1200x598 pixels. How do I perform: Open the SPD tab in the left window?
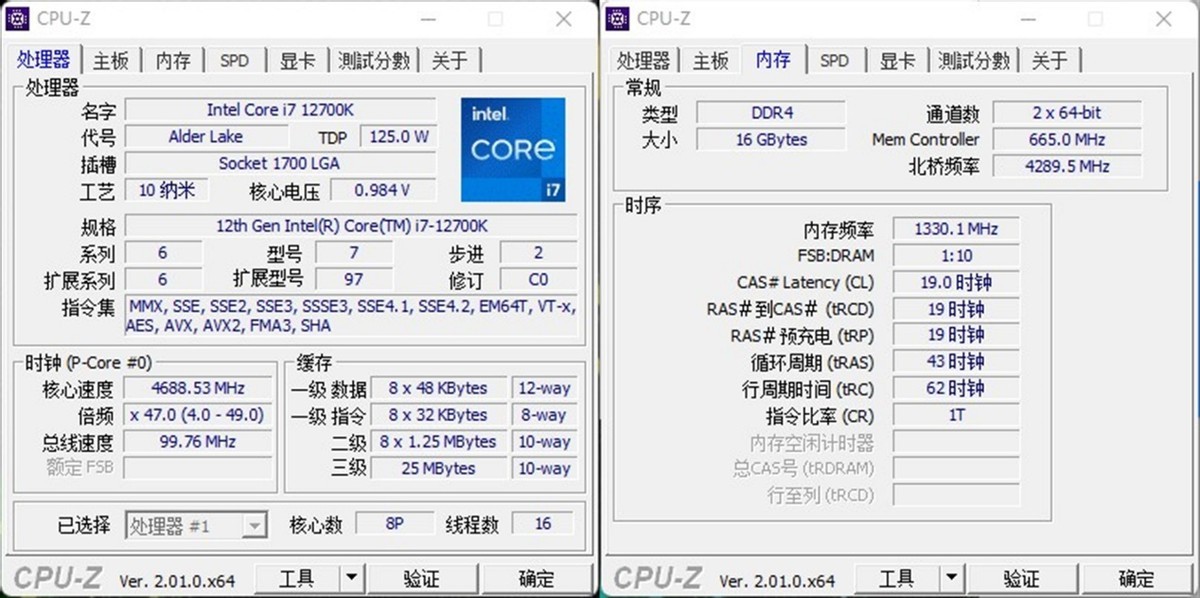234,61
